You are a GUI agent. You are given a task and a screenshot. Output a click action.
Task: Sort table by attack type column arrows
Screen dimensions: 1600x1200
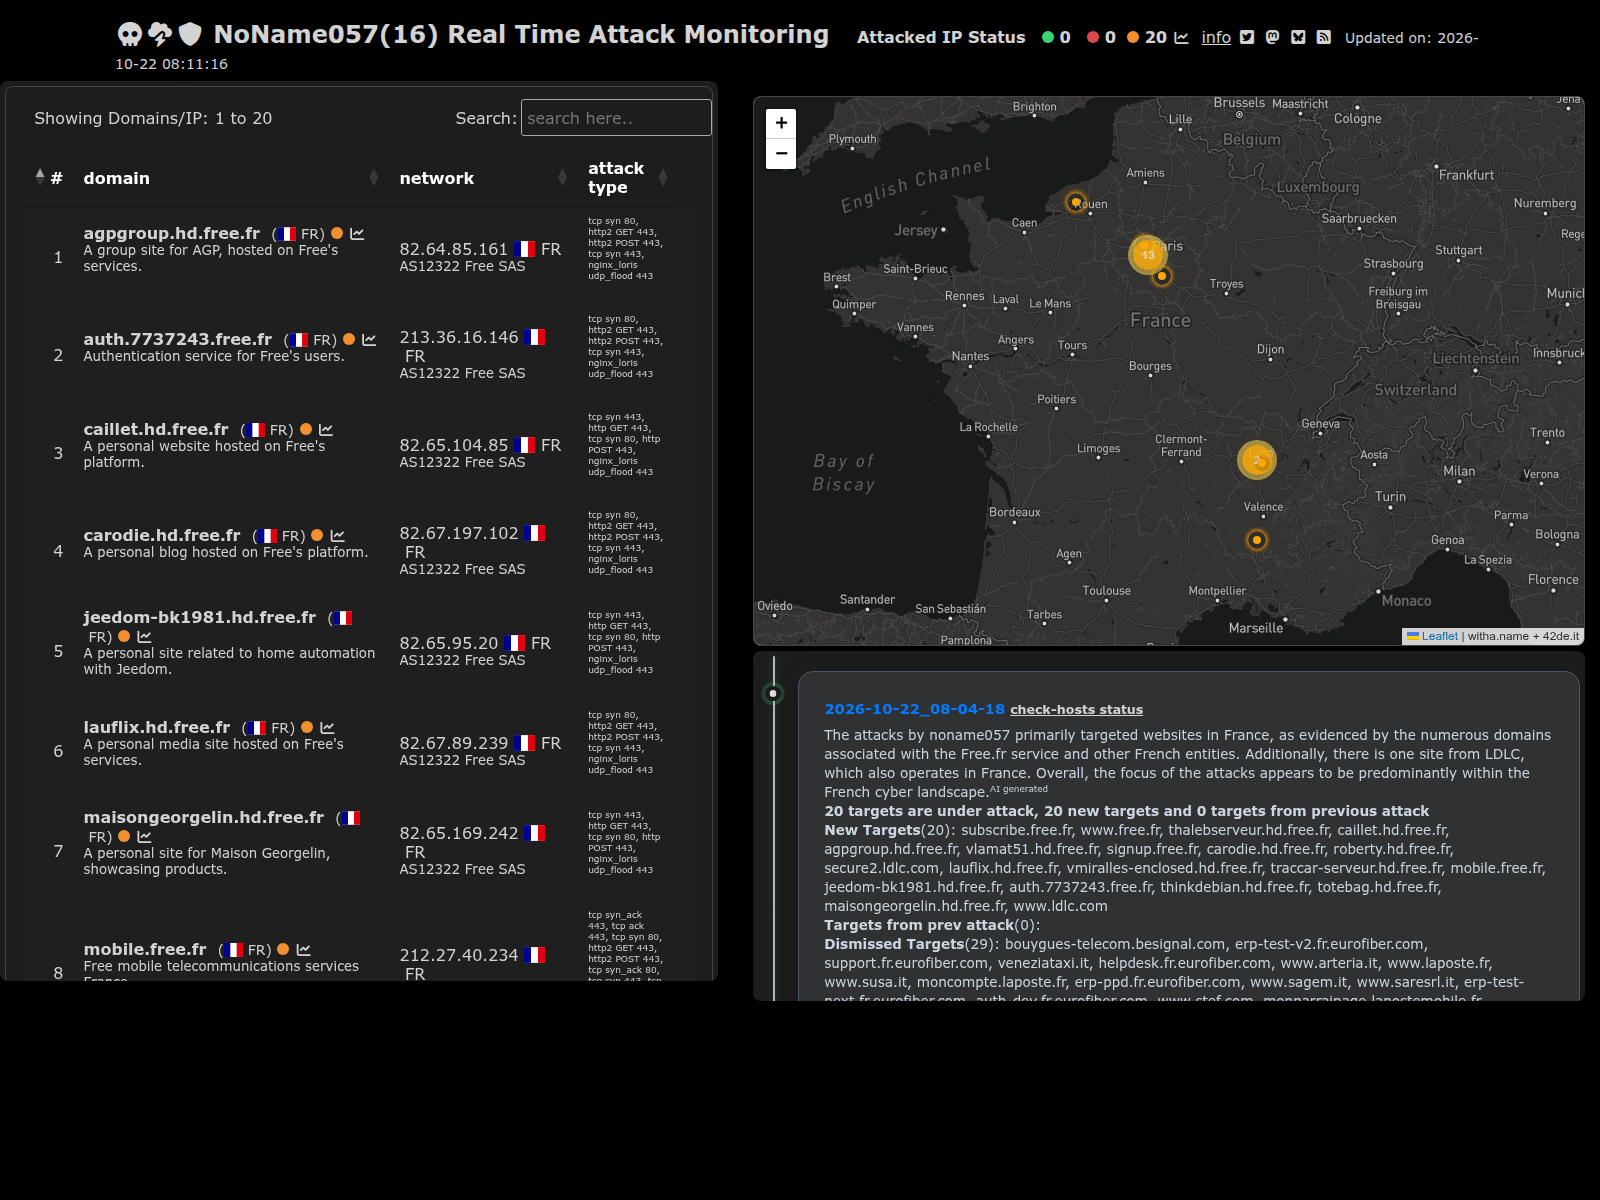(662, 178)
